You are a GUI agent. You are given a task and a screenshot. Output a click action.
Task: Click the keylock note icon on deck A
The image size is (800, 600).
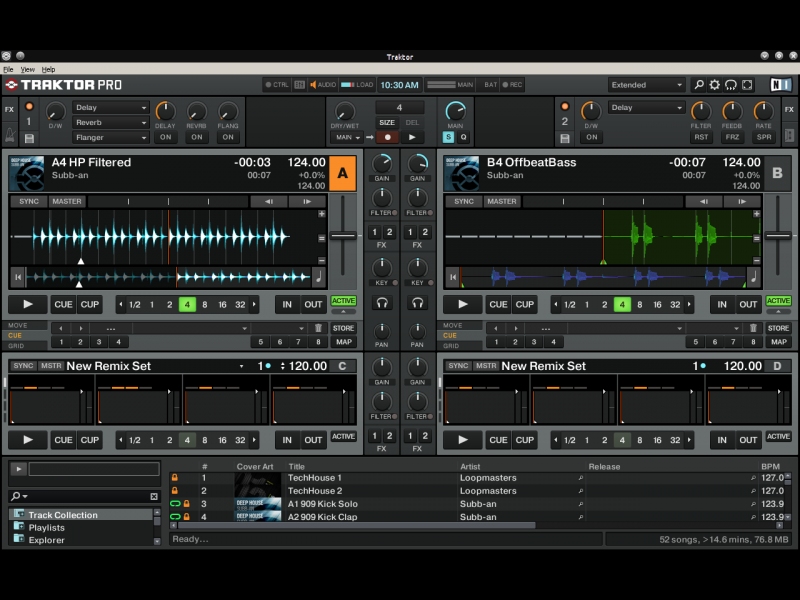pos(319,277)
